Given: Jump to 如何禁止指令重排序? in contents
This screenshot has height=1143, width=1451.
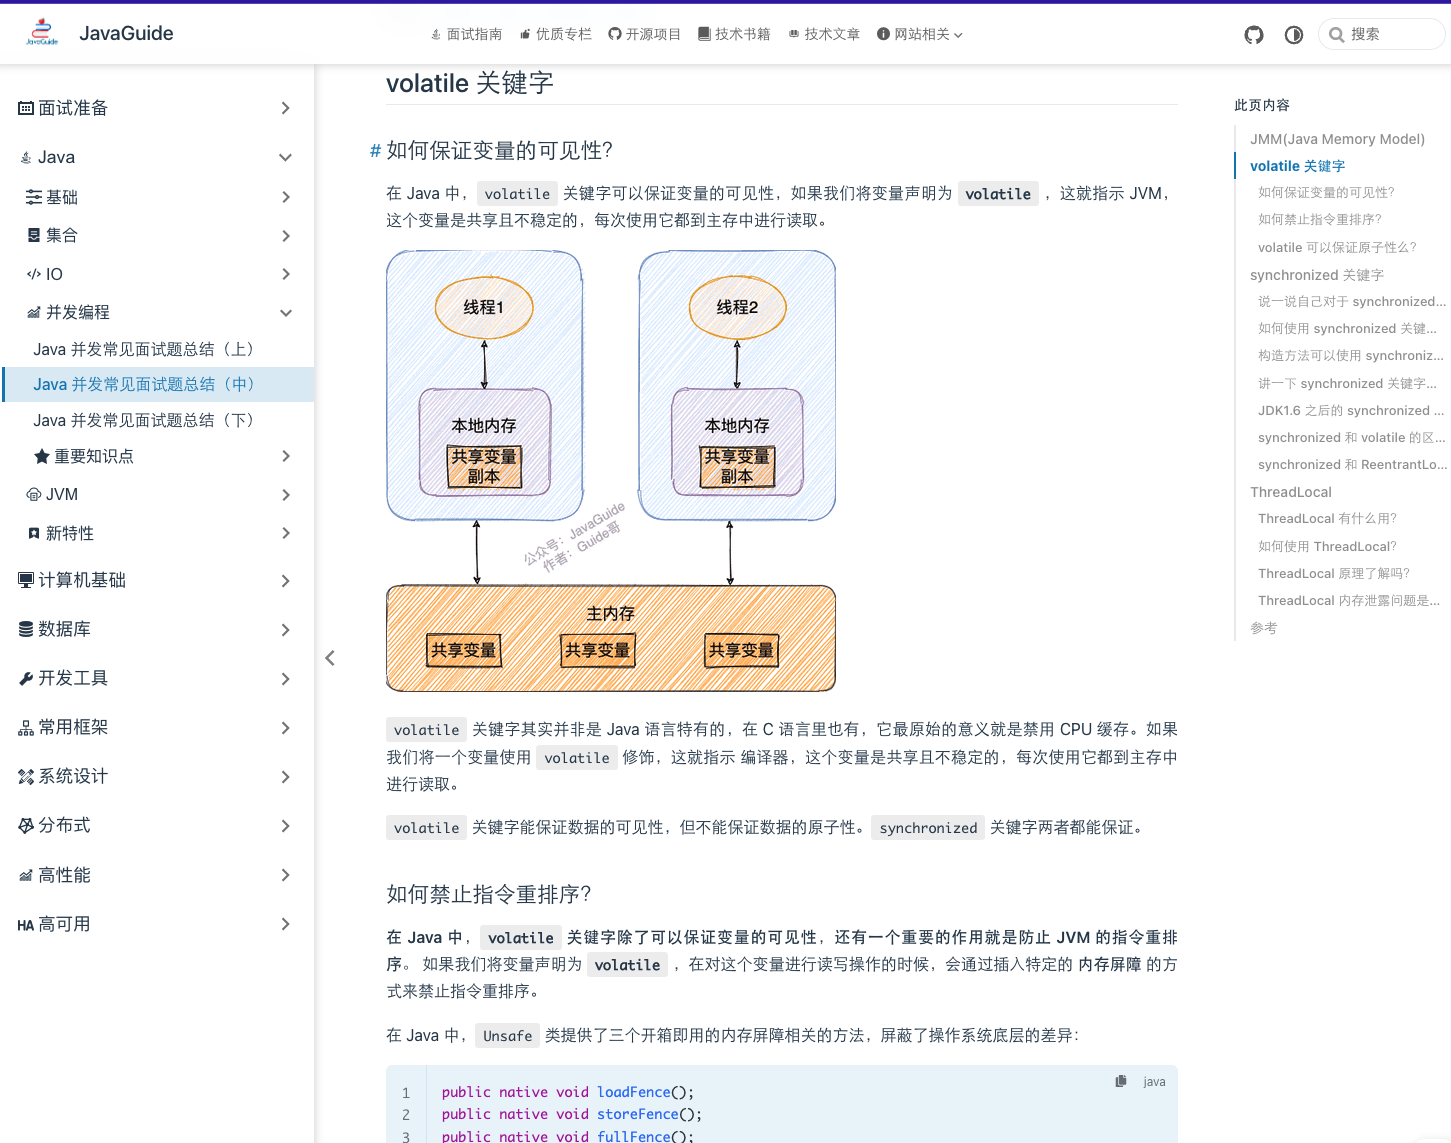Looking at the screenshot, I should click(x=1320, y=219).
